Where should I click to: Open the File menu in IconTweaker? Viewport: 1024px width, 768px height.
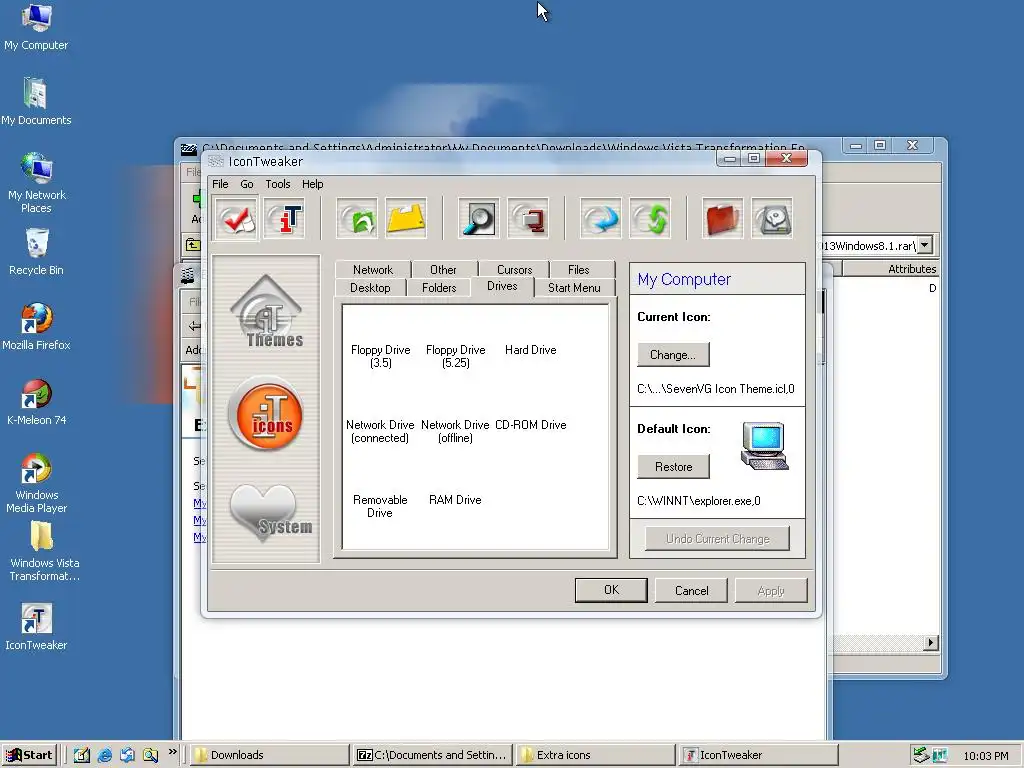click(220, 184)
